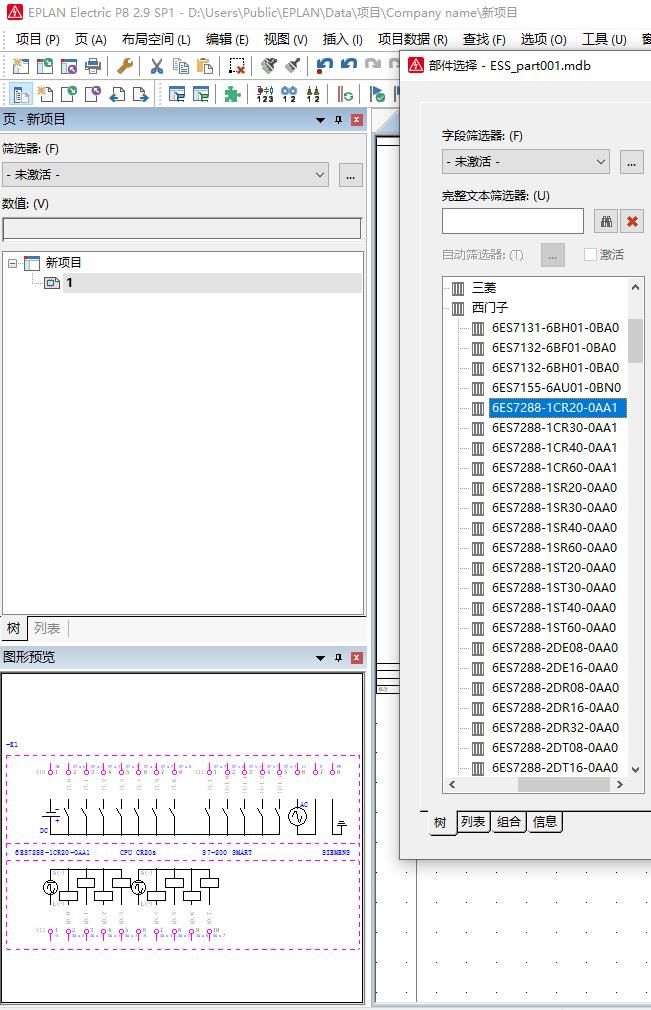Viewport: 651px width, 1010px height.
Task: Switch to the 列表 tab in the page panel
Action: 47,628
